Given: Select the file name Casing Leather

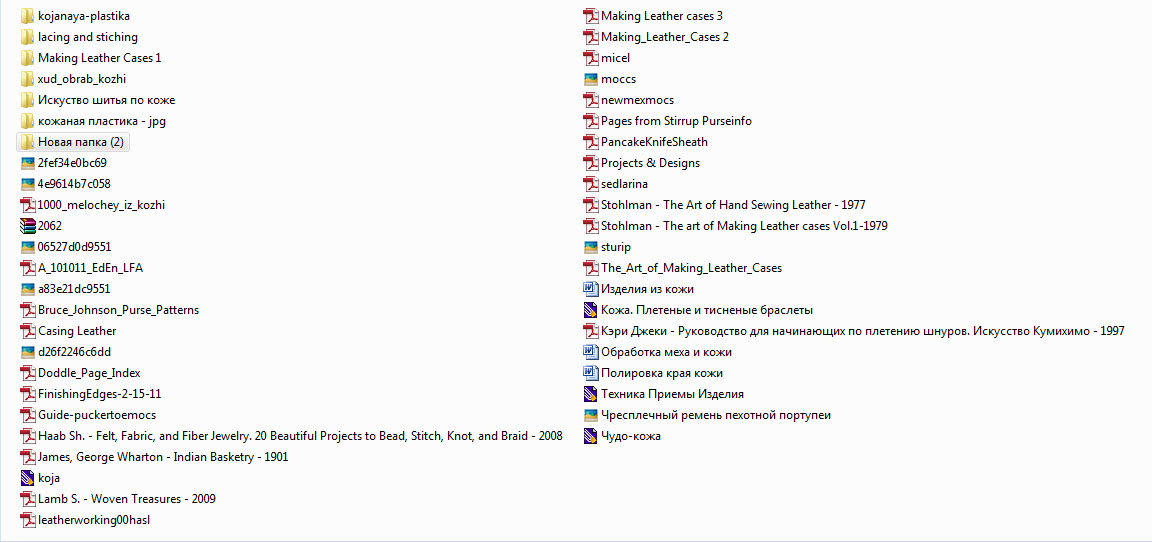Looking at the screenshot, I should pos(77,331).
